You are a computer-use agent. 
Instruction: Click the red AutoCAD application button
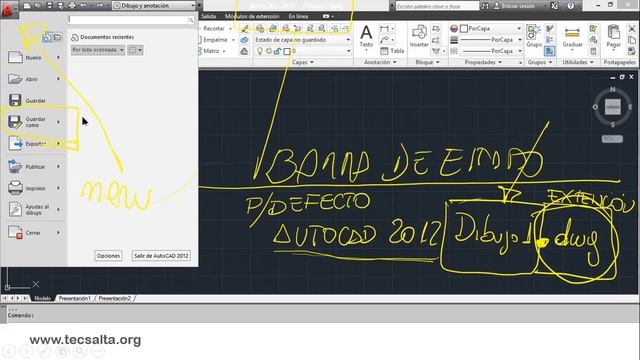coord(9,9)
